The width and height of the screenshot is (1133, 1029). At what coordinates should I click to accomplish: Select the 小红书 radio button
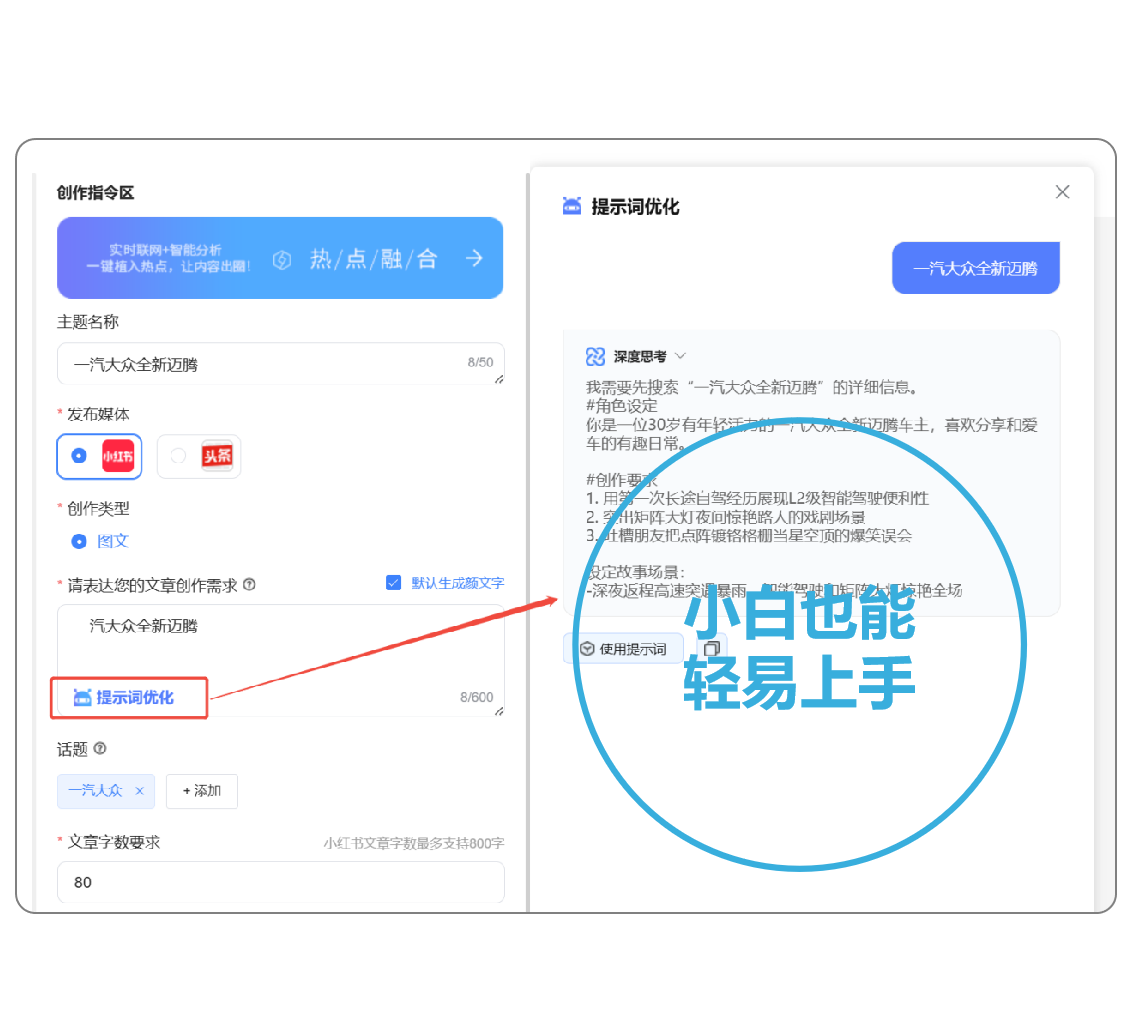78,456
